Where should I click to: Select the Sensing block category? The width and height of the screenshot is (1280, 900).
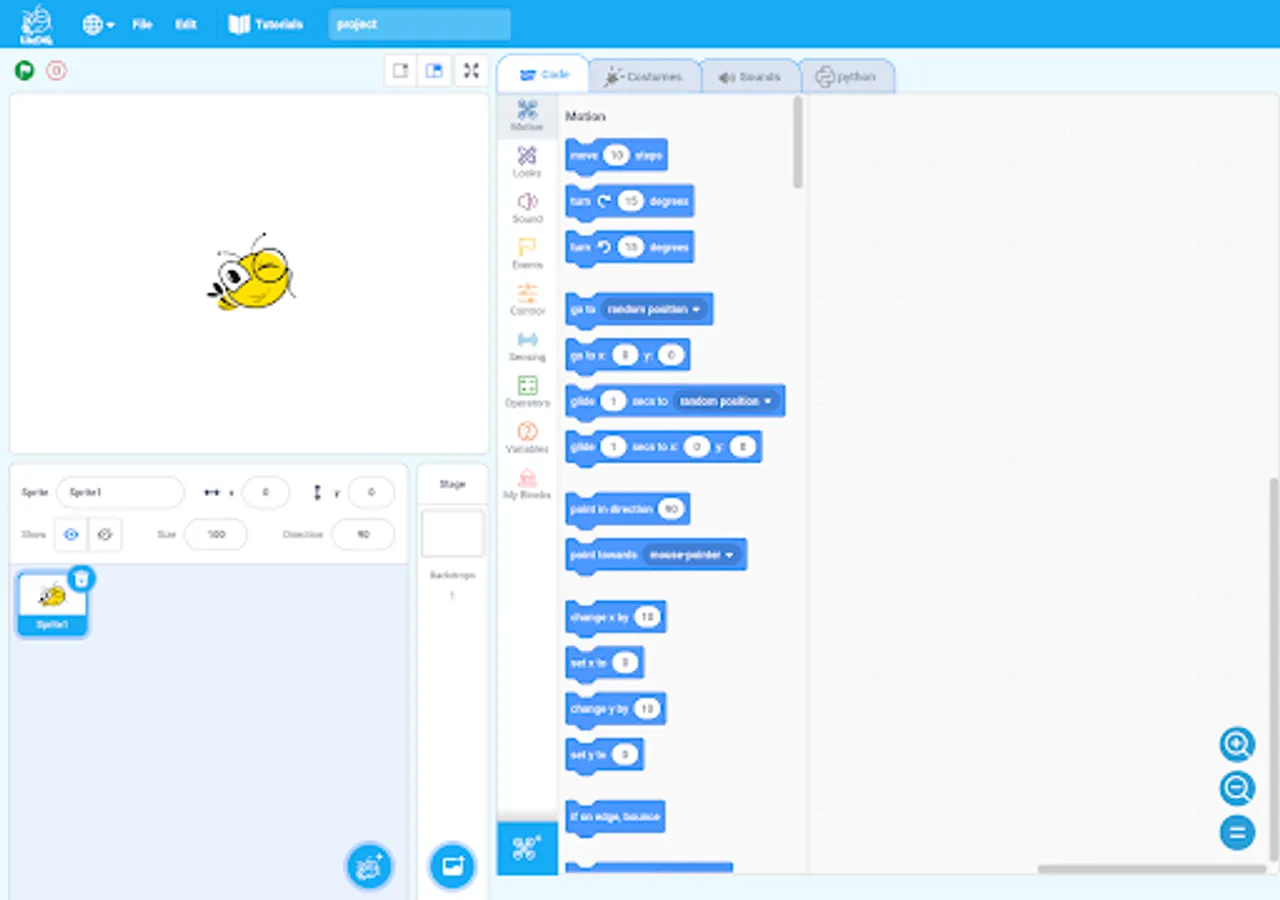pyautogui.click(x=527, y=346)
